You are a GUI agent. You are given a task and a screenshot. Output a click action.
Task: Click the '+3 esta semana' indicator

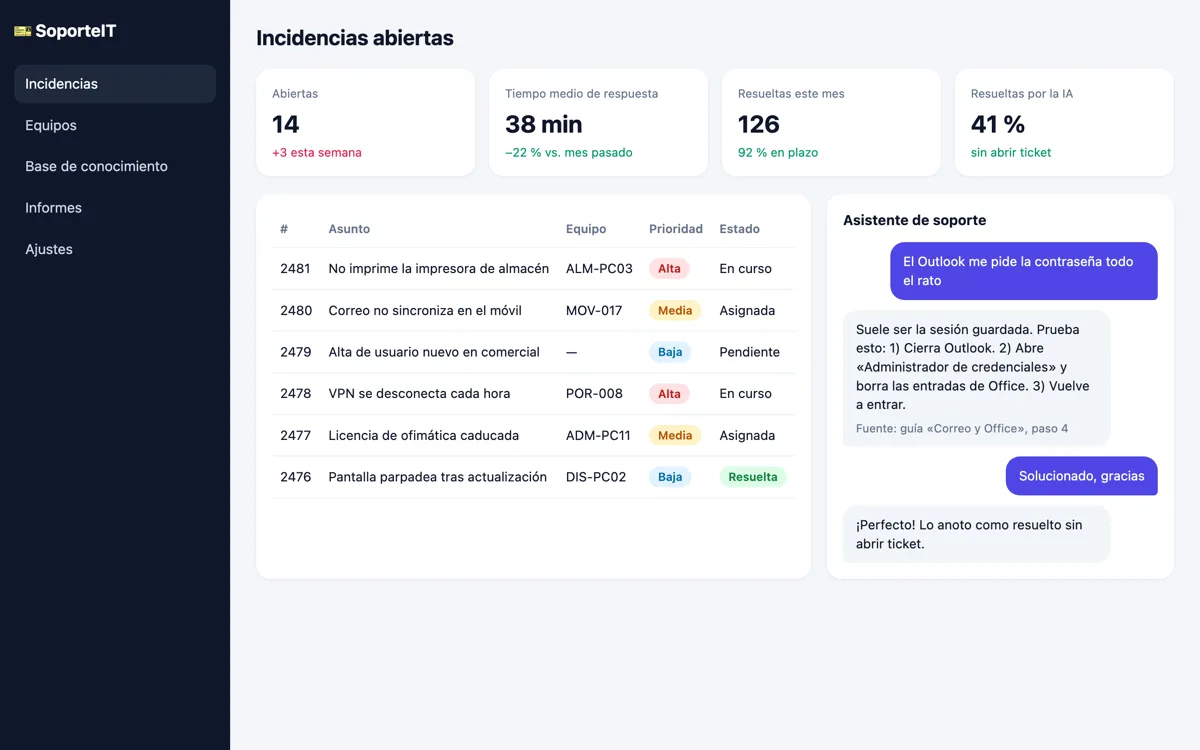pyautogui.click(x=317, y=153)
